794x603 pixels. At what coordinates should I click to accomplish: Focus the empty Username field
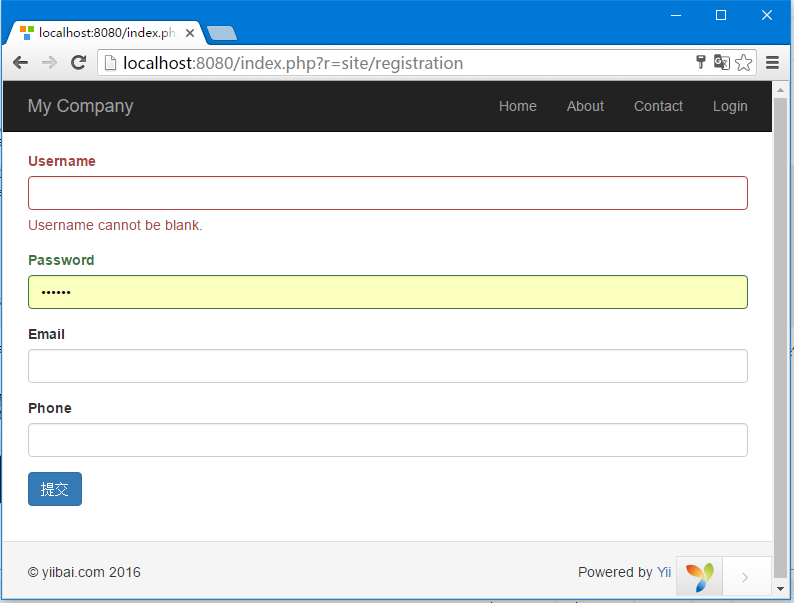[x=388, y=193]
